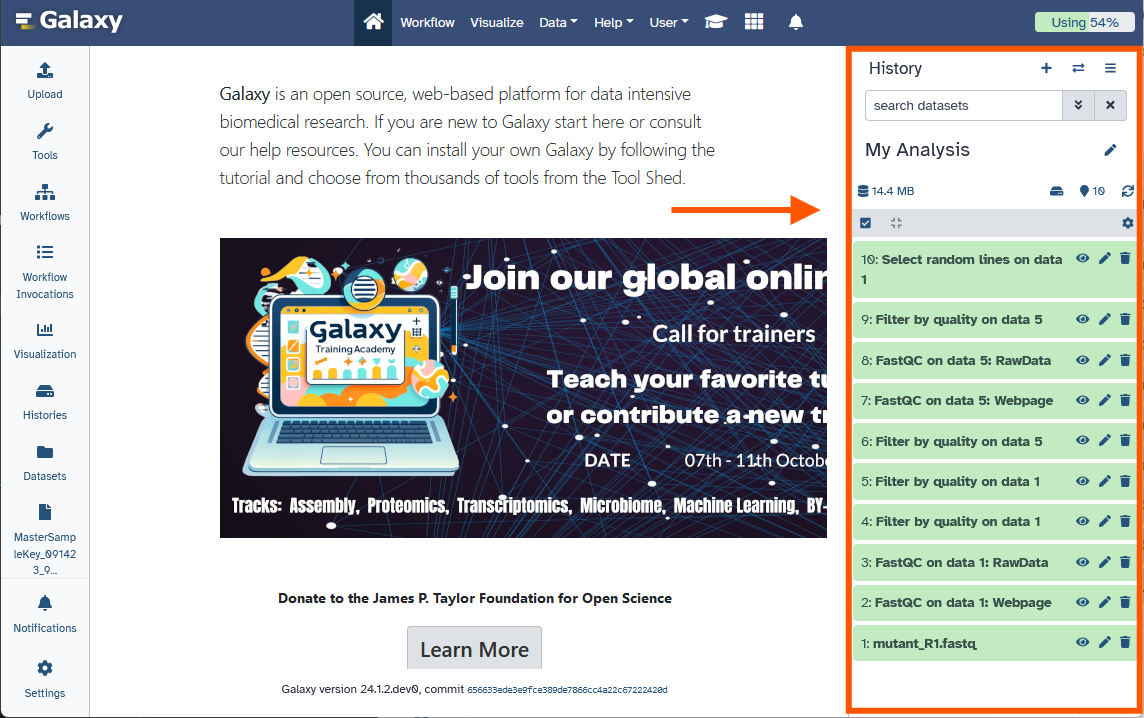Expand dataset 10 Select random lines
This screenshot has height=718, width=1144.
click(x=961, y=269)
